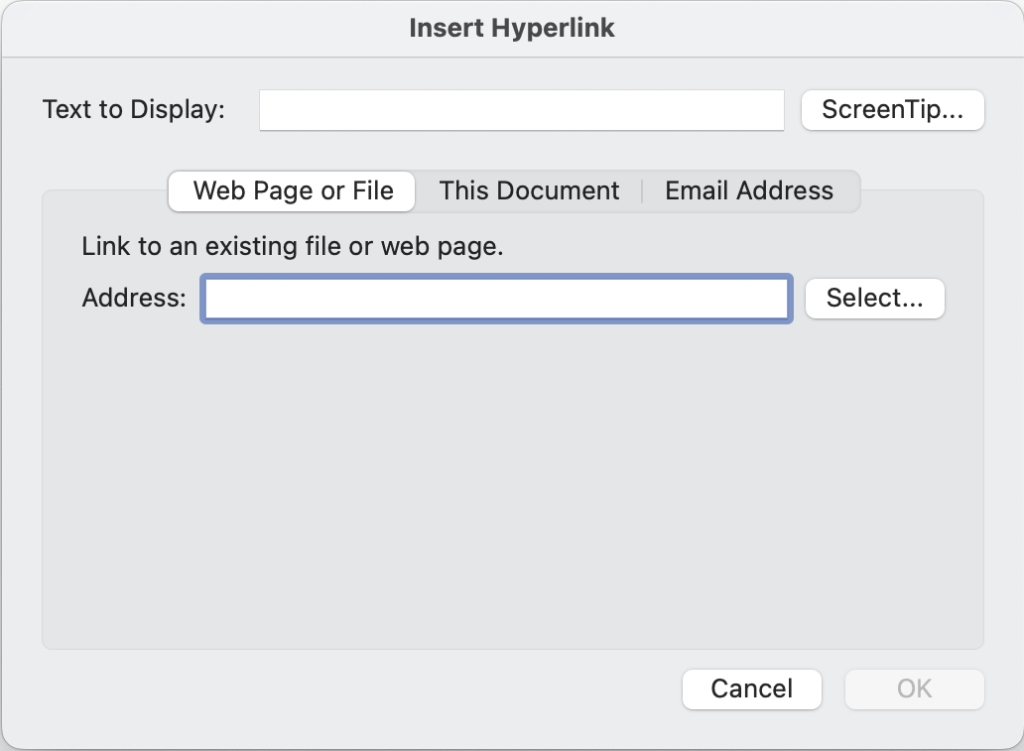Image resolution: width=1024 pixels, height=751 pixels.
Task: Focus the Address text box
Action: point(497,298)
